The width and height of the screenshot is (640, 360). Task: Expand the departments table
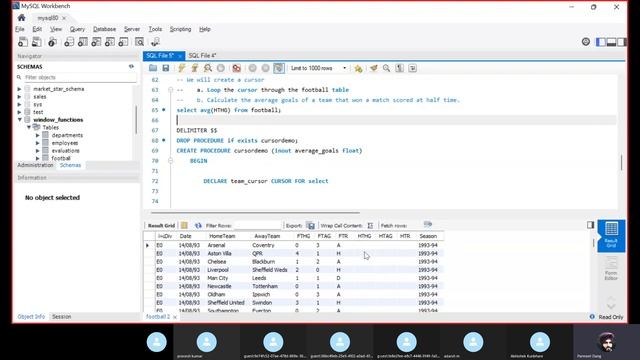37,135
